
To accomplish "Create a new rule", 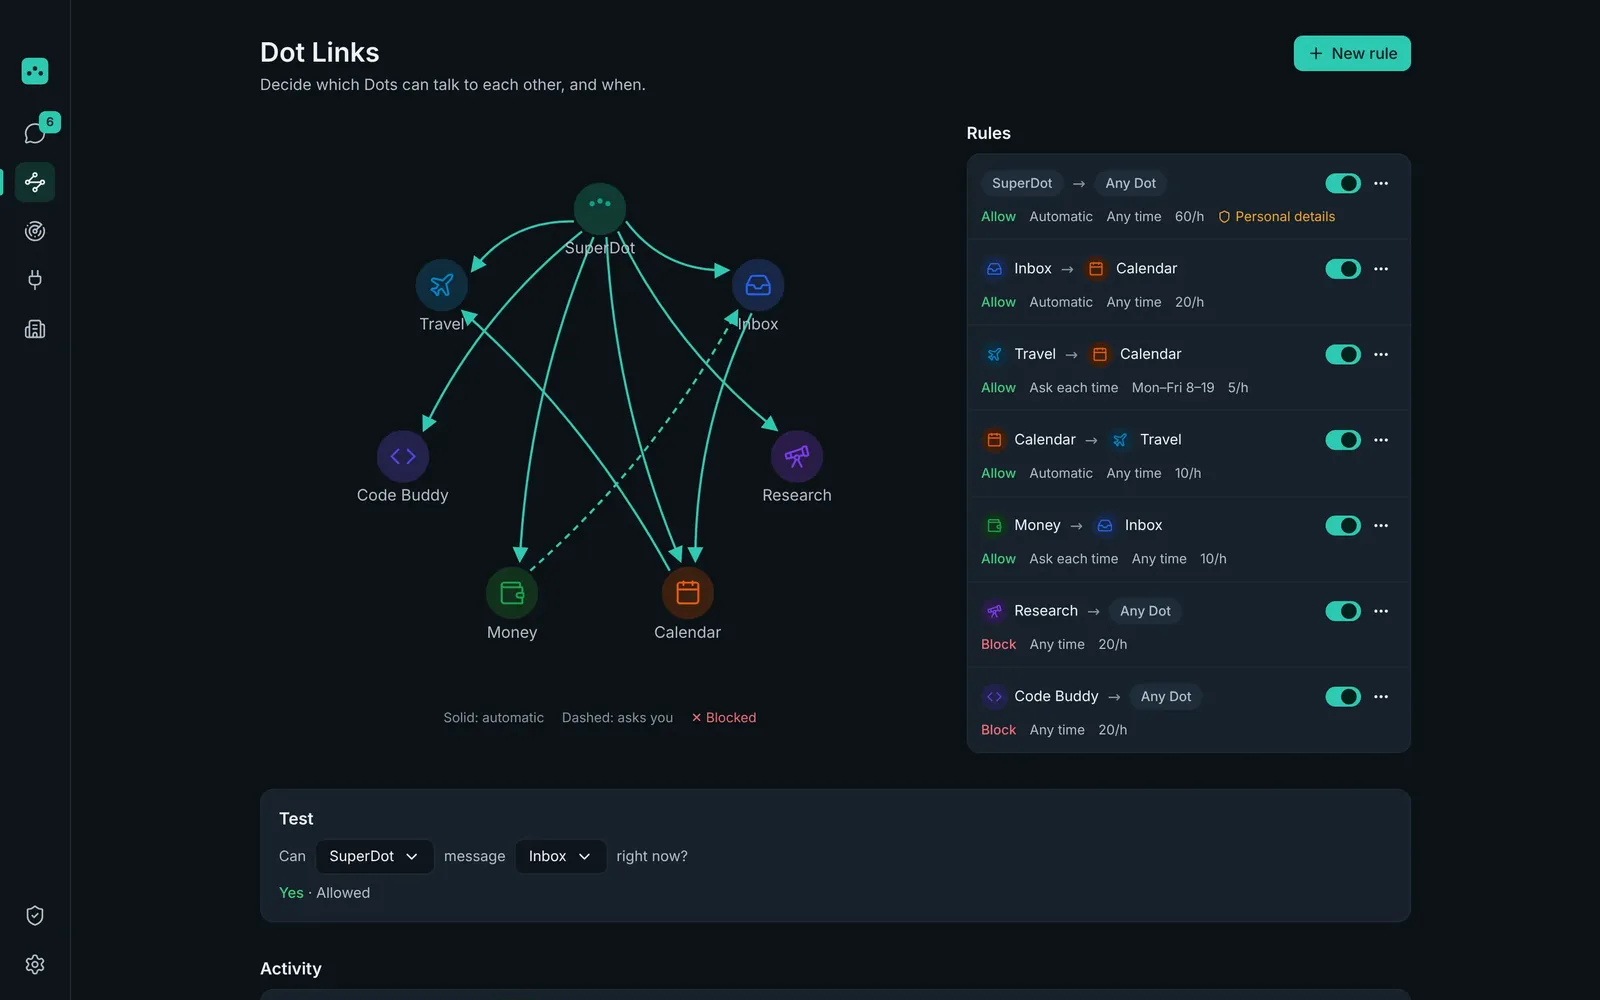I will (x=1352, y=54).
